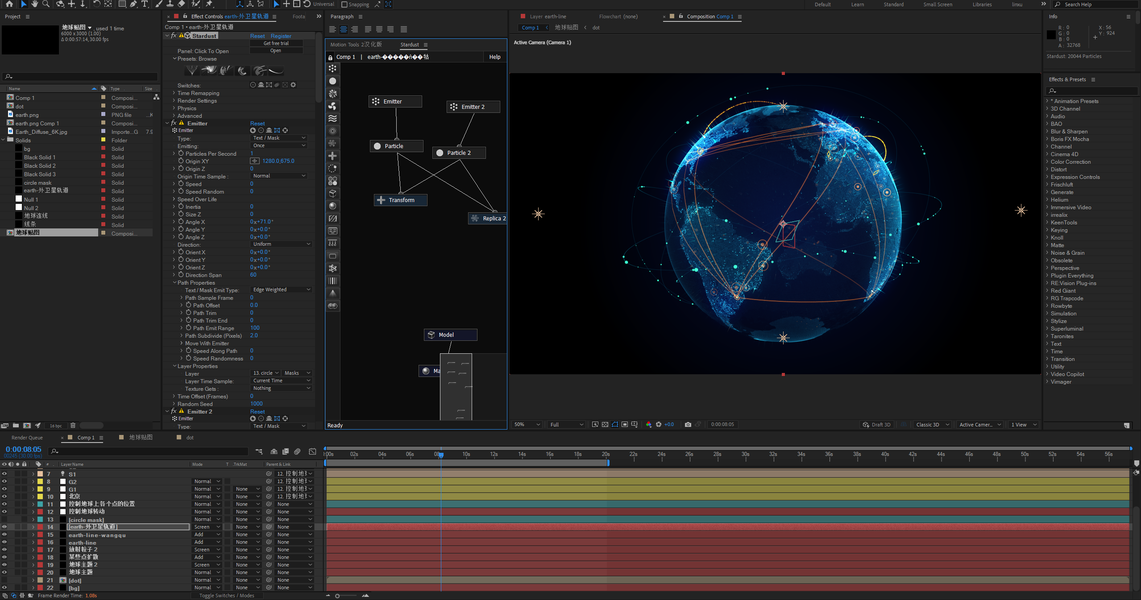Align paragraph text center
The width and height of the screenshot is (1141, 600).
[343, 29]
